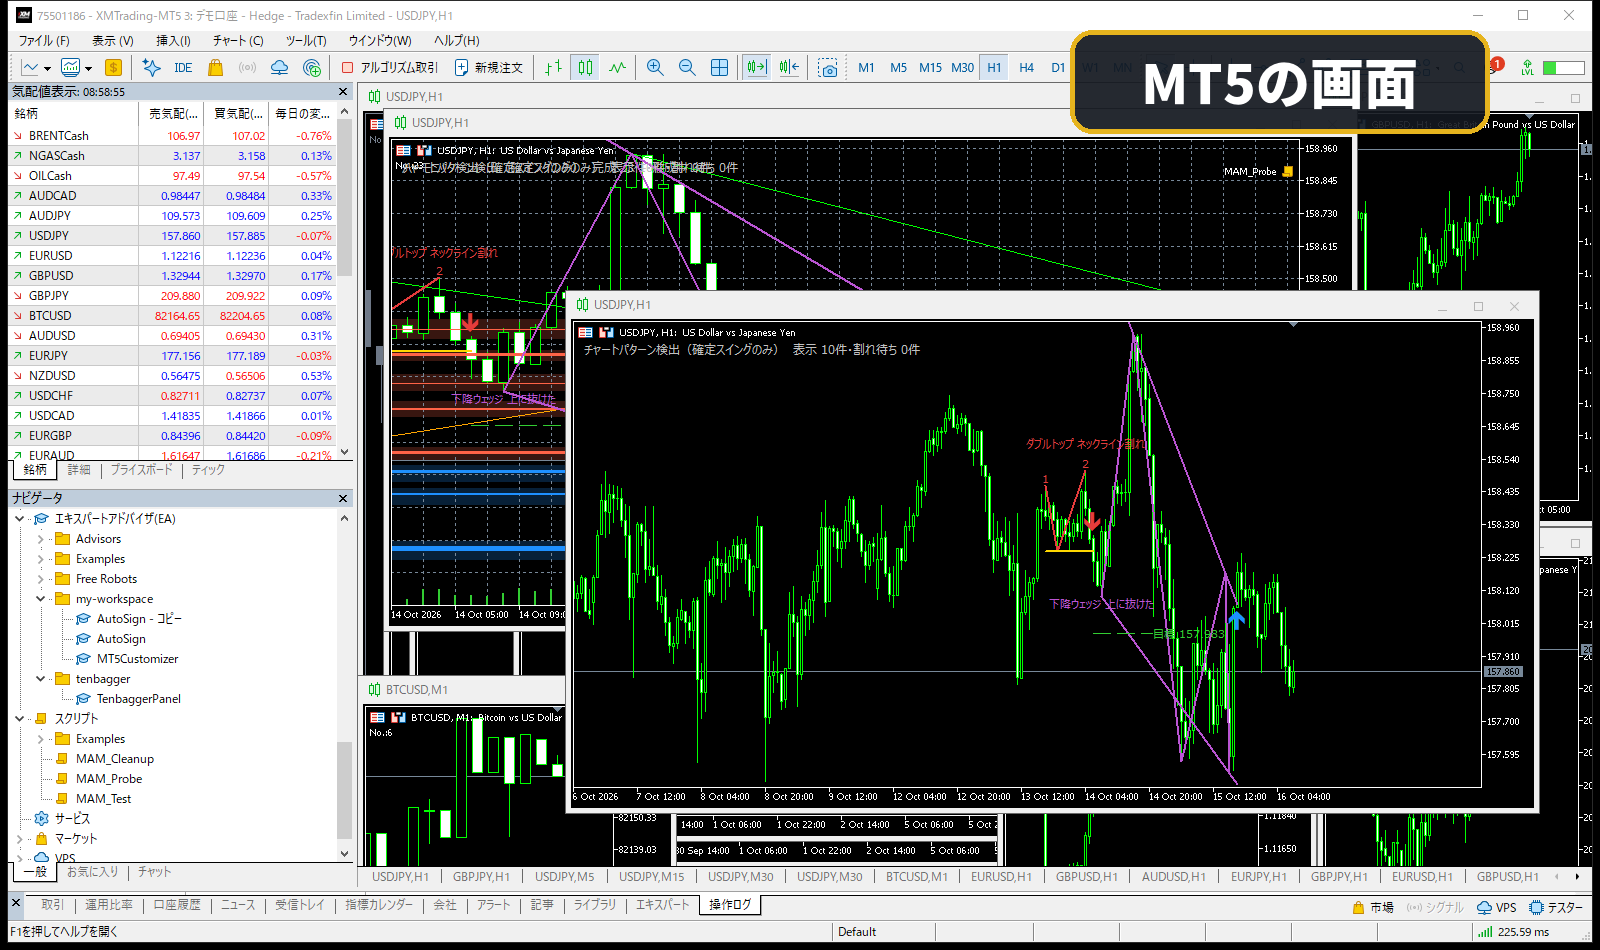Select the BTCUSD,M1 chart tab
Image resolution: width=1600 pixels, height=950 pixels.
(x=917, y=877)
